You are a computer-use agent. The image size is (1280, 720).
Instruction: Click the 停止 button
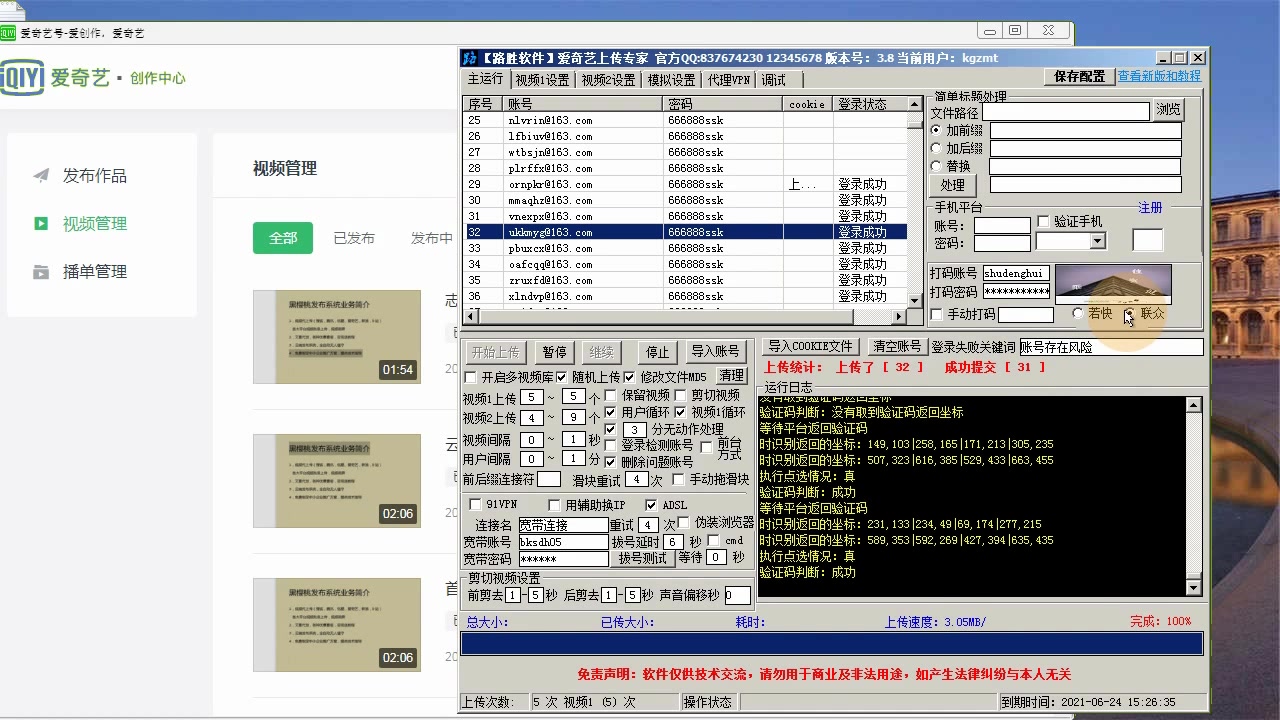[x=657, y=352]
